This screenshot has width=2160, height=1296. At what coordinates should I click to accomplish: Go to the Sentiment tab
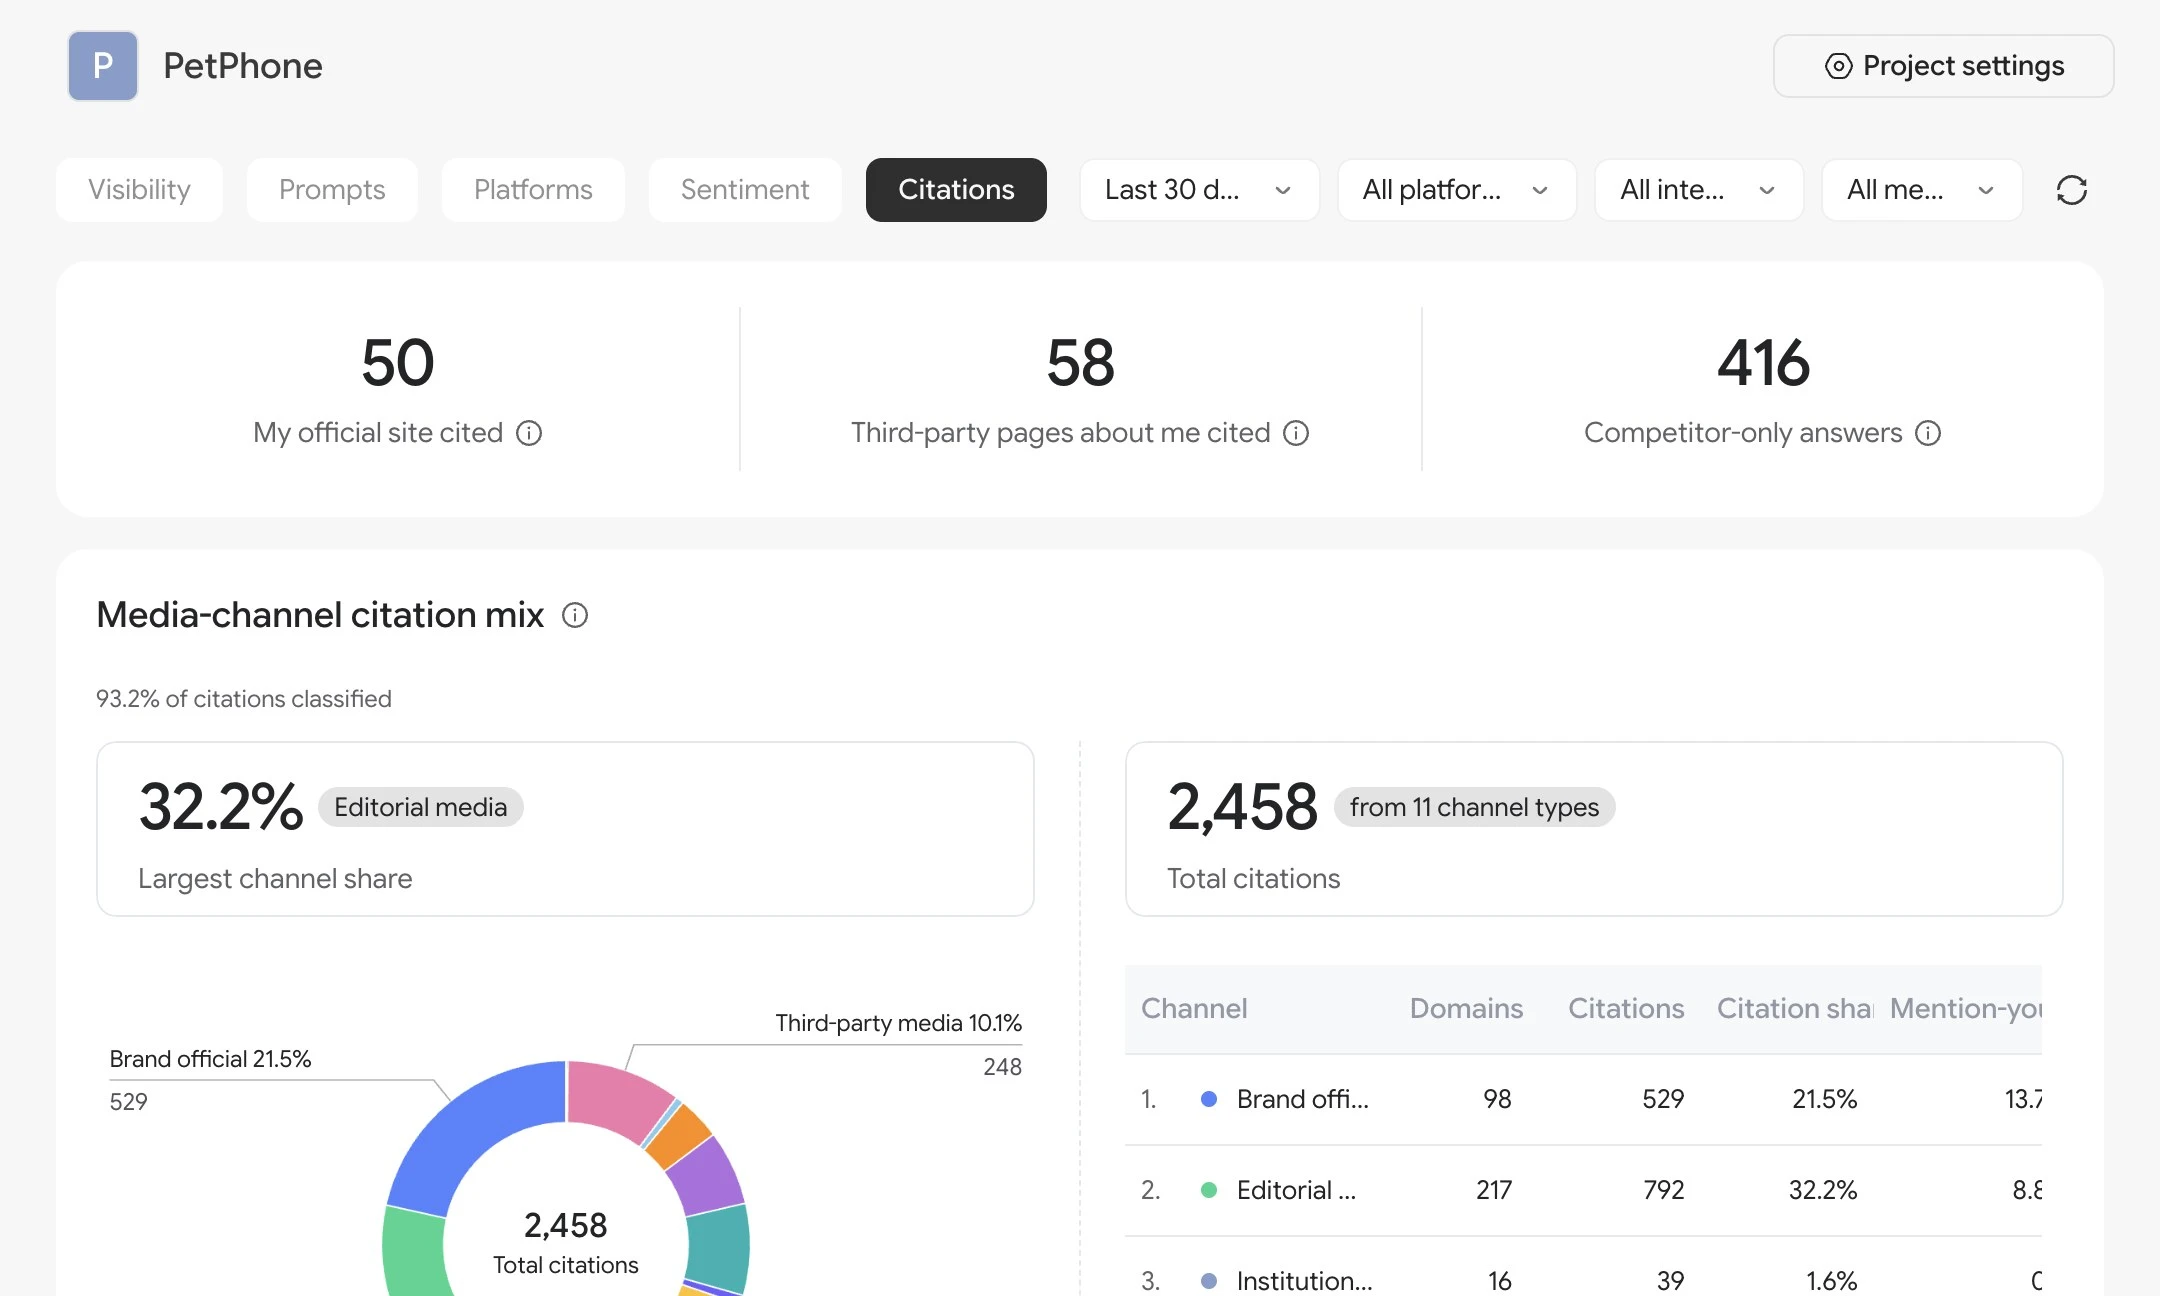coord(745,190)
